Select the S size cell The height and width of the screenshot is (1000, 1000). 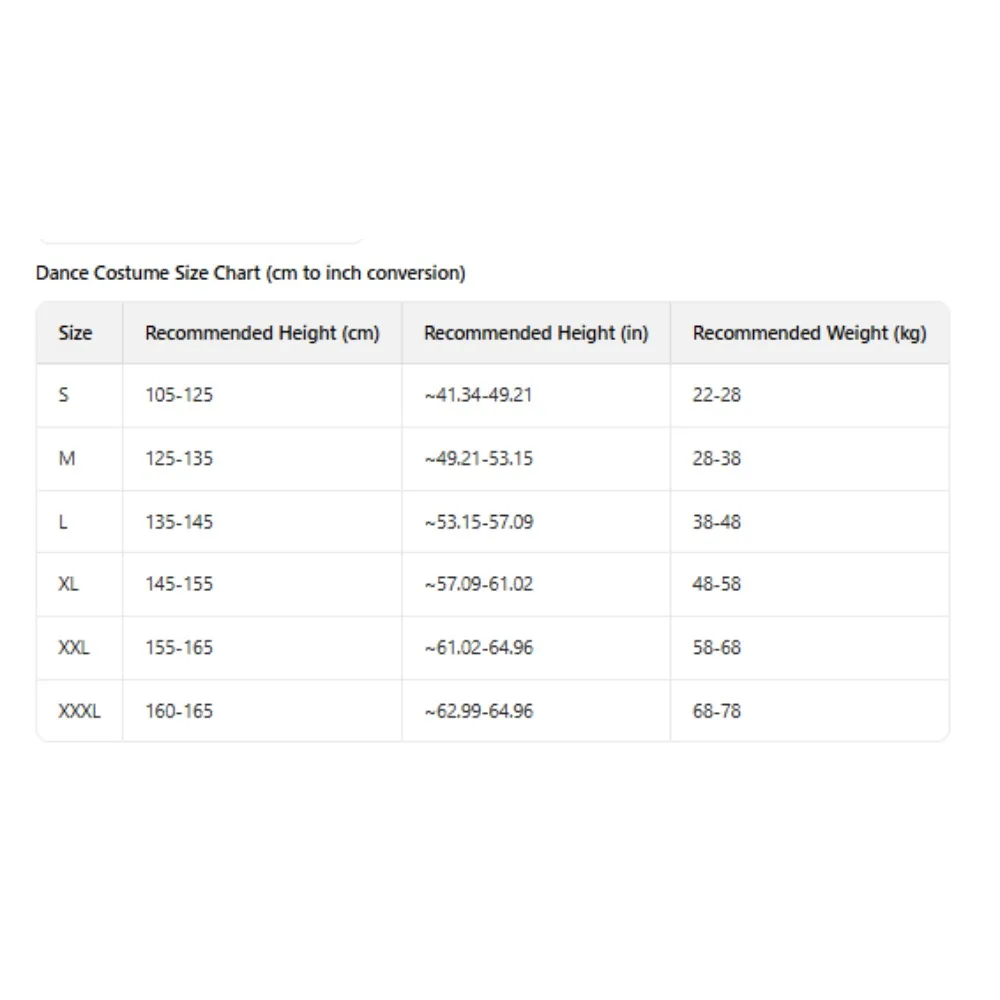point(64,395)
